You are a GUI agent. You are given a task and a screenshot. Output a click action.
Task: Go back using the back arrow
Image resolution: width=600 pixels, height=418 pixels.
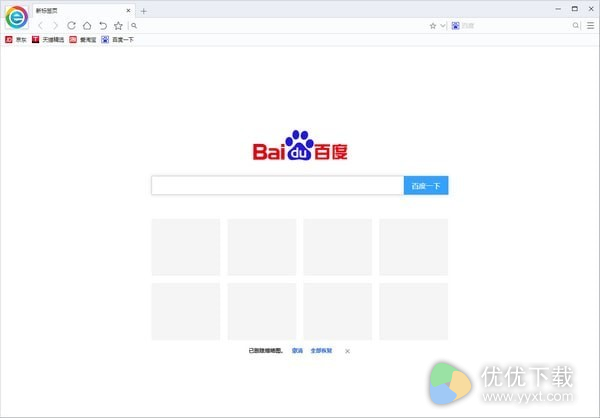click(40, 26)
